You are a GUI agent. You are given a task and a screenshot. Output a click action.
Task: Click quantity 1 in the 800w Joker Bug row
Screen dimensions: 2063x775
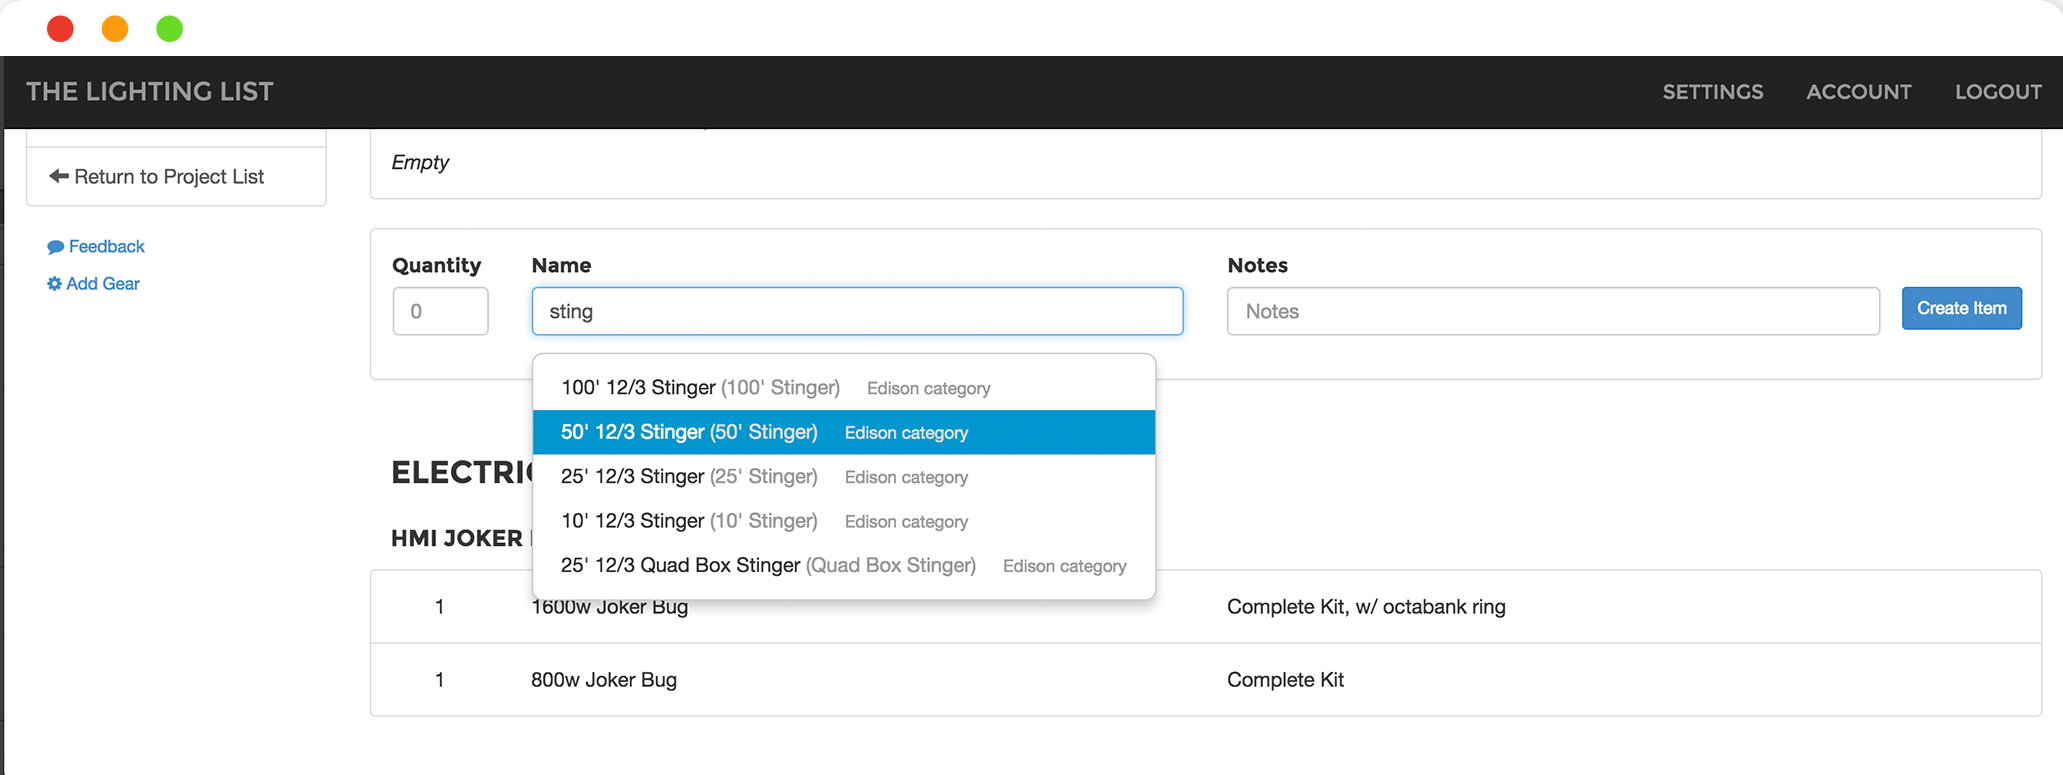pyautogui.click(x=439, y=680)
